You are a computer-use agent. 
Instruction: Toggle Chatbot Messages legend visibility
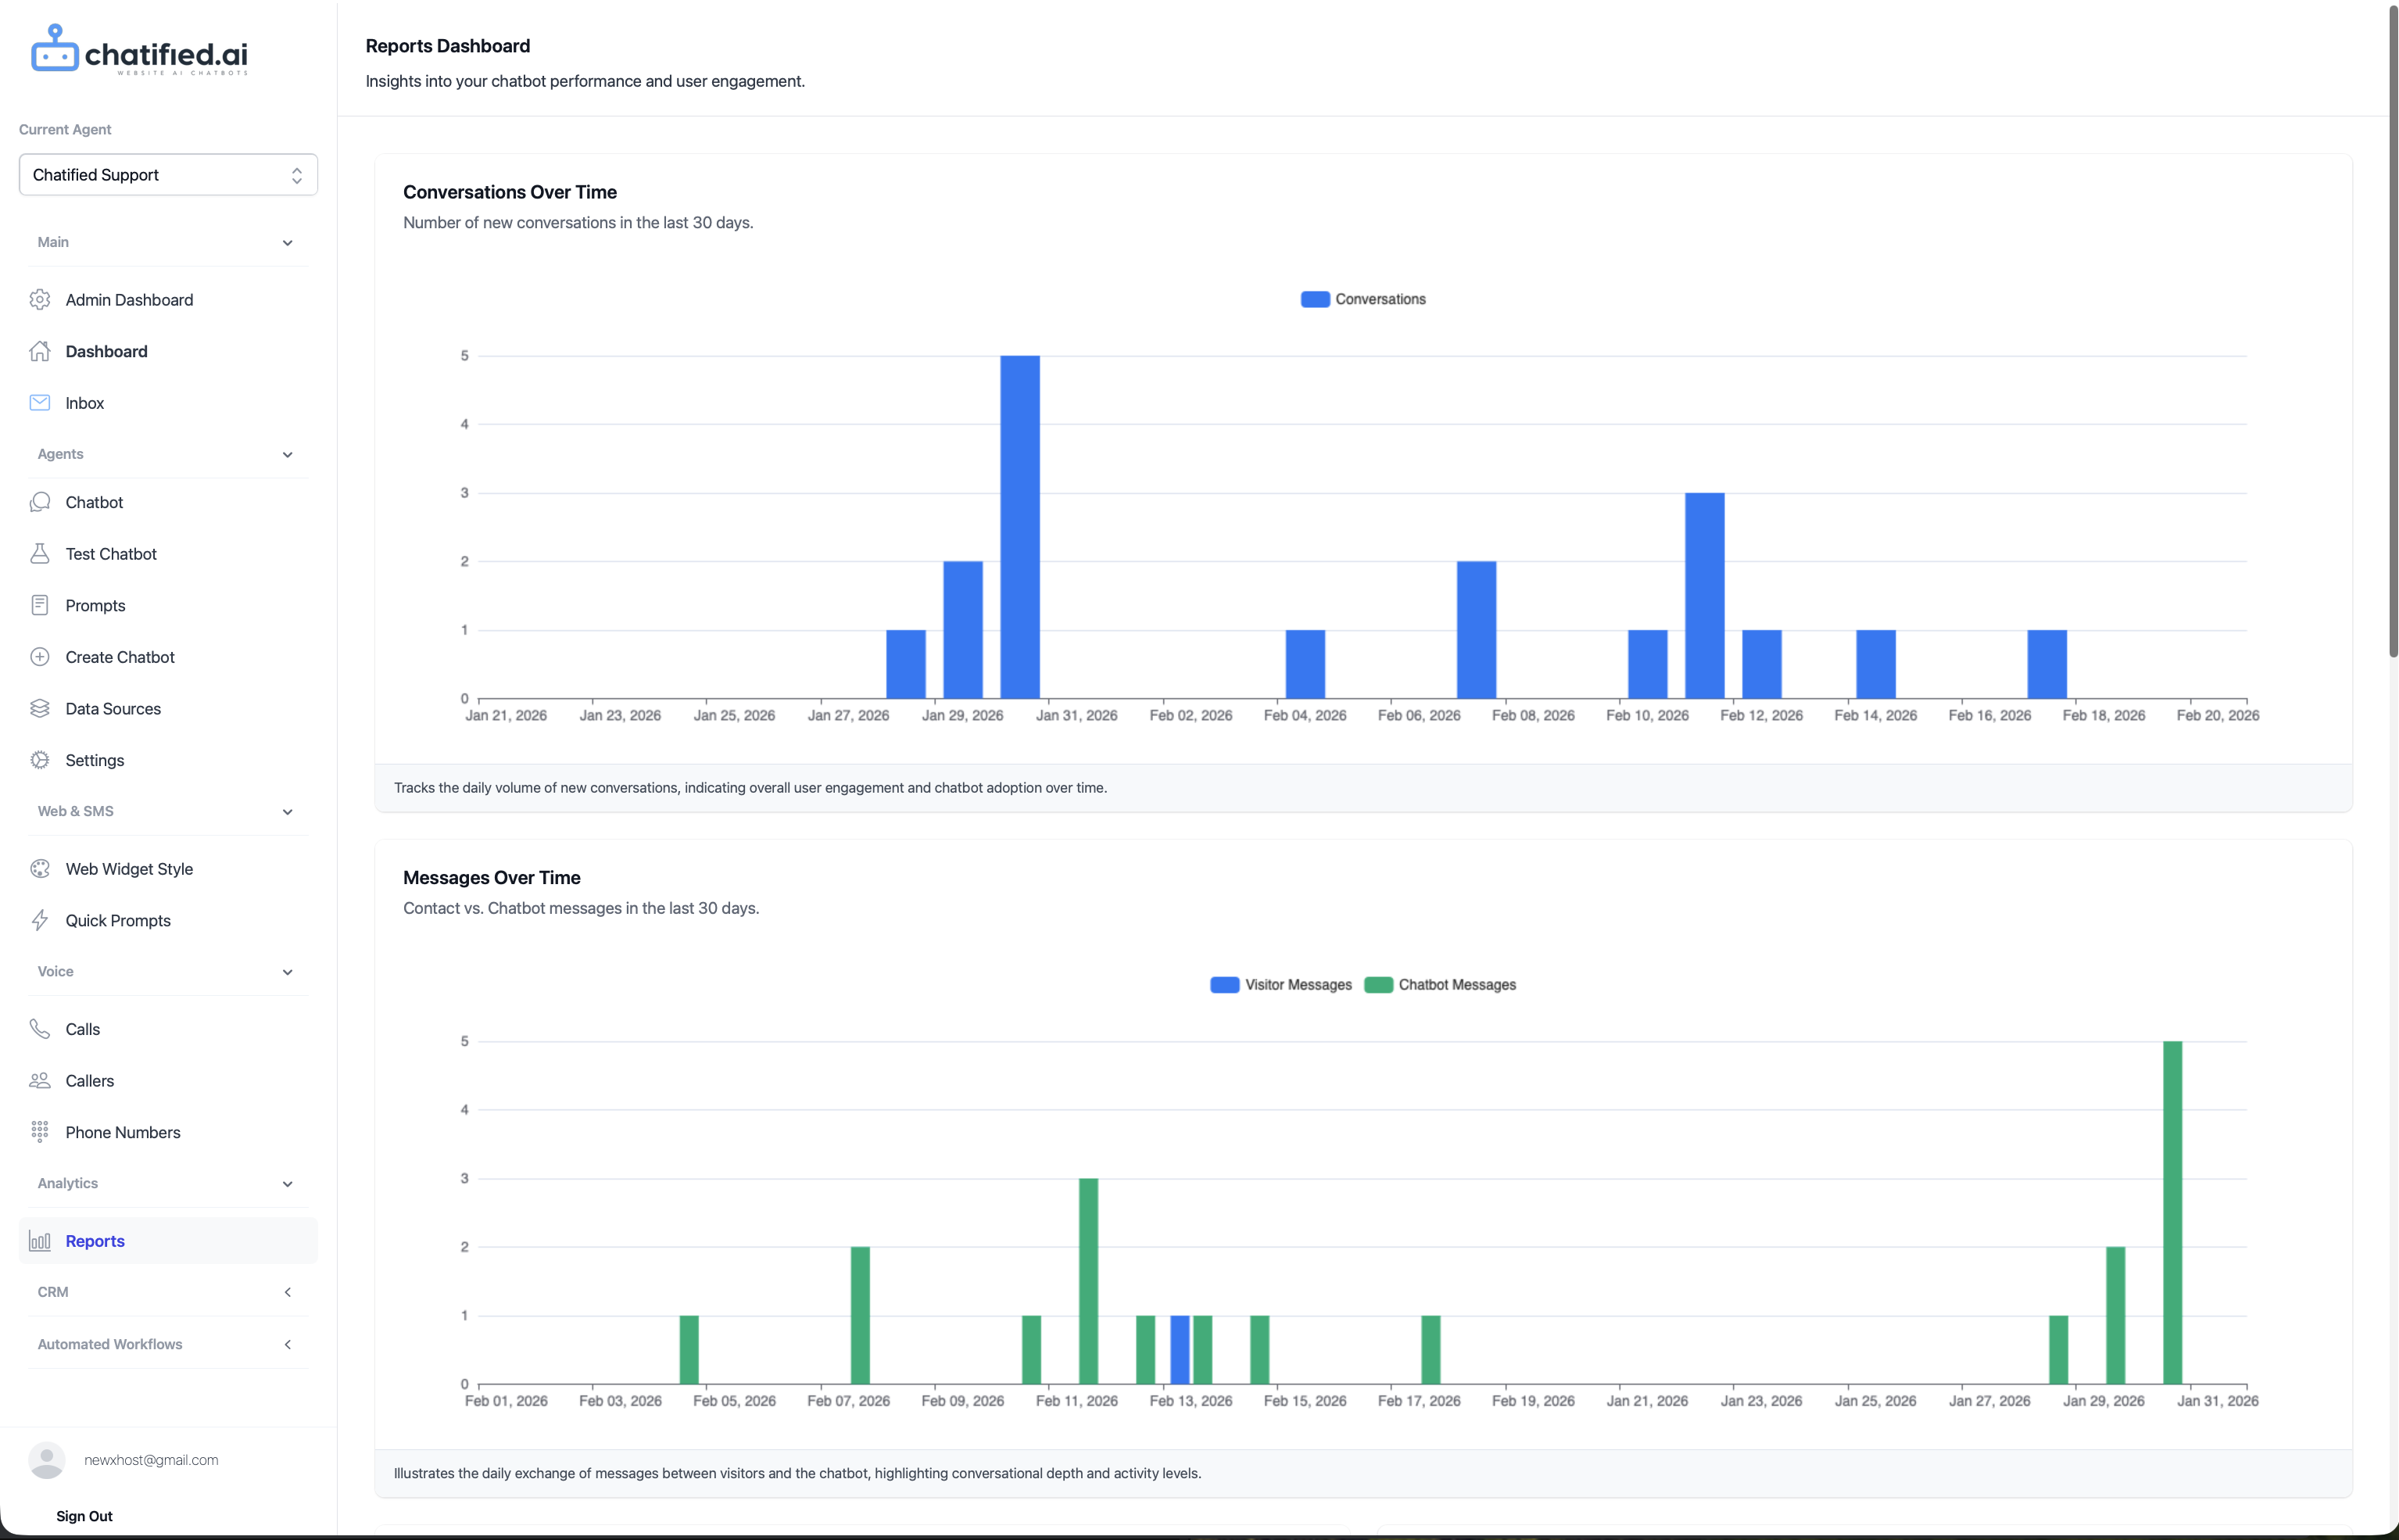[x=1440, y=985]
